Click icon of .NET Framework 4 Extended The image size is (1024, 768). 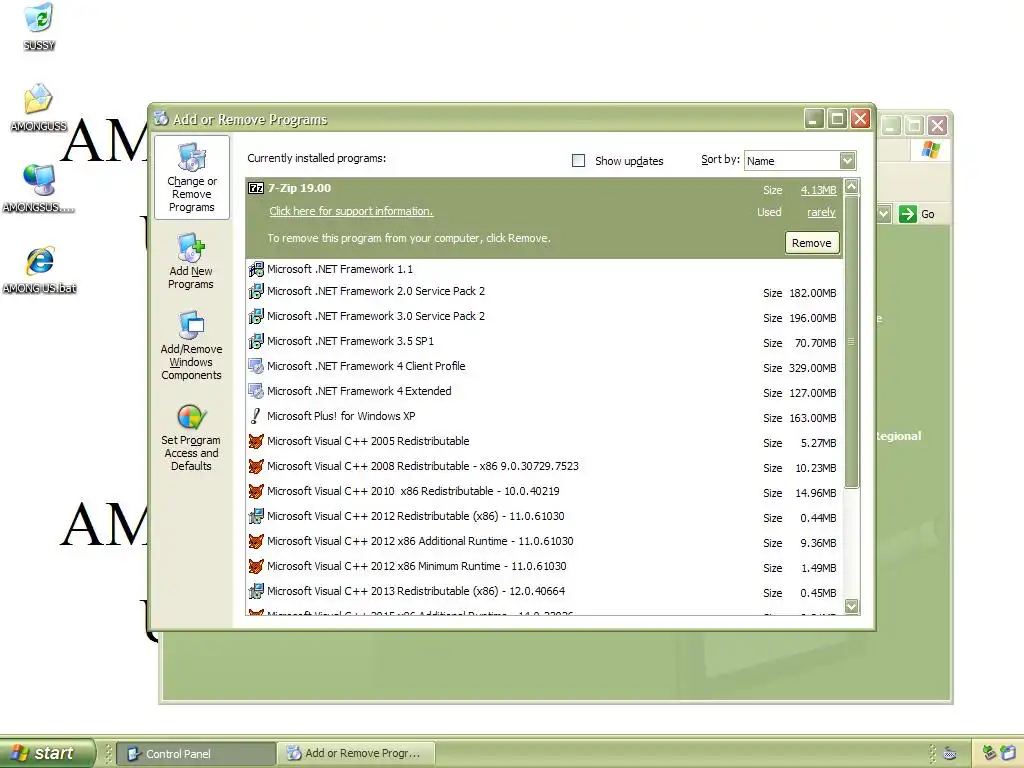[x=256, y=391]
